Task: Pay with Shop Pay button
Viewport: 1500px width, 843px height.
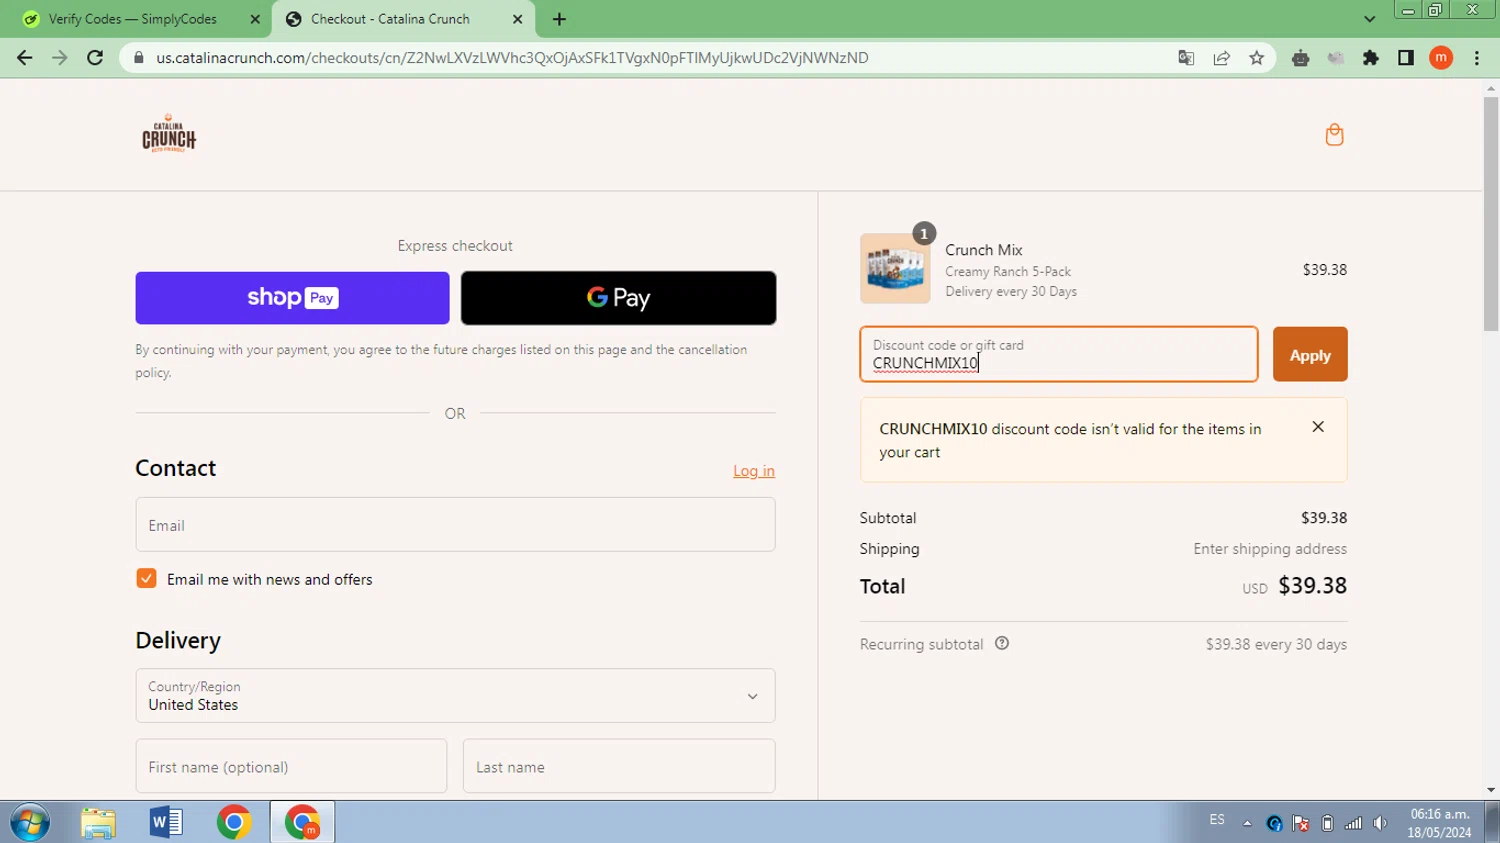Action: tap(292, 298)
